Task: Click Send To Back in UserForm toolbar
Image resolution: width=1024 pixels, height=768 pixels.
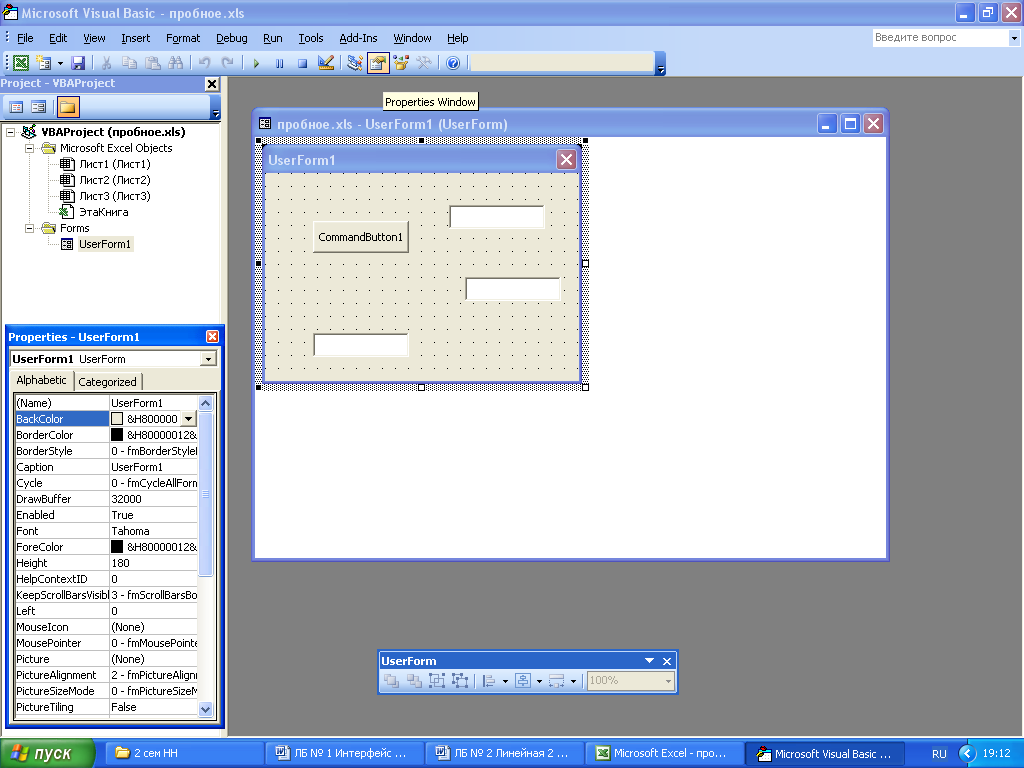Action: coord(414,680)
